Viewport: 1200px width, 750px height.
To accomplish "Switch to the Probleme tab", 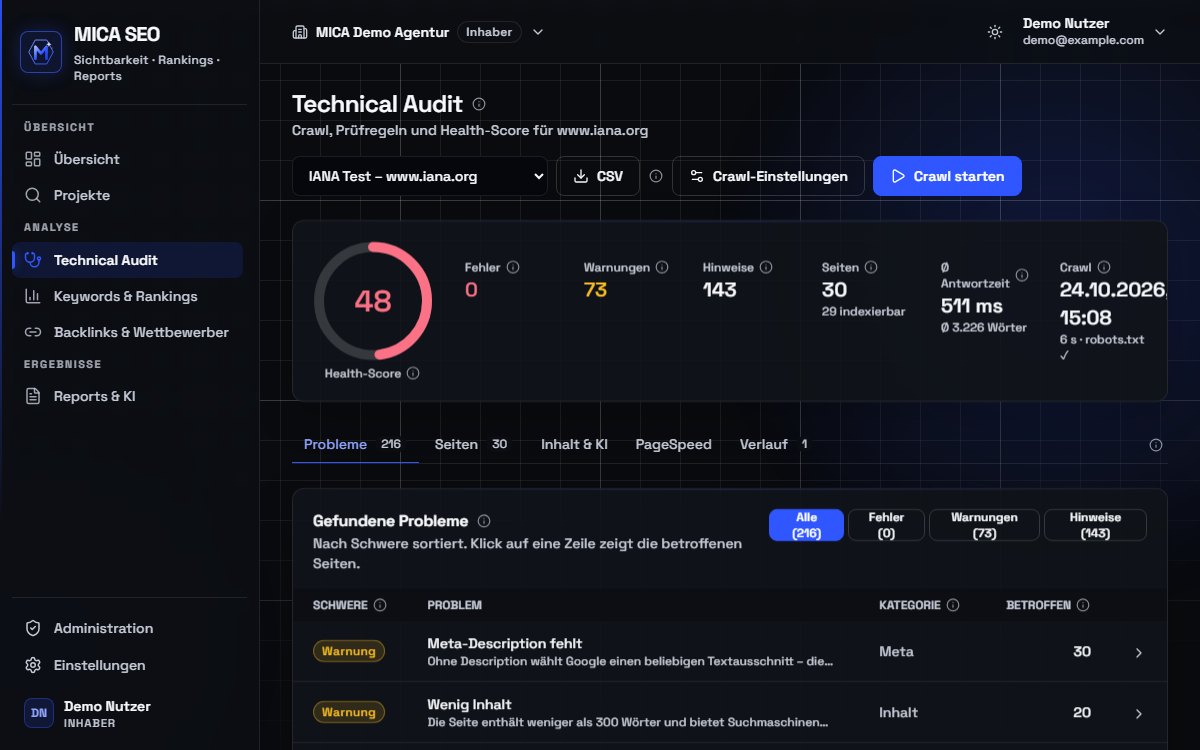I will click(x=355, y=444).
